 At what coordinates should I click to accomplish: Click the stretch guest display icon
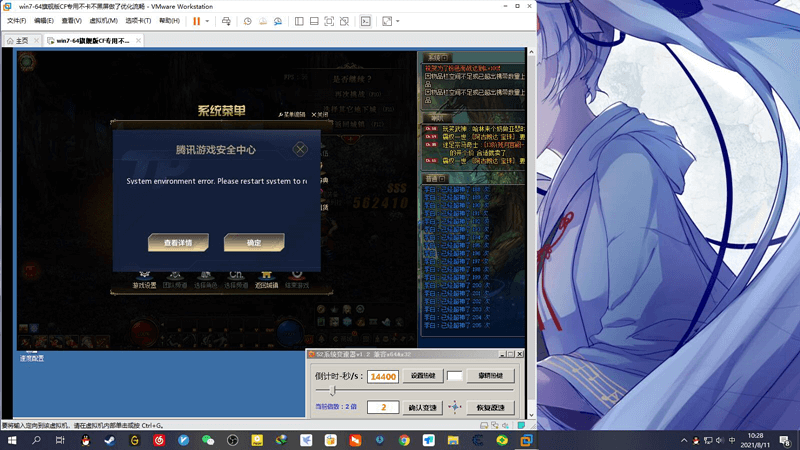(x=387, y=21)
